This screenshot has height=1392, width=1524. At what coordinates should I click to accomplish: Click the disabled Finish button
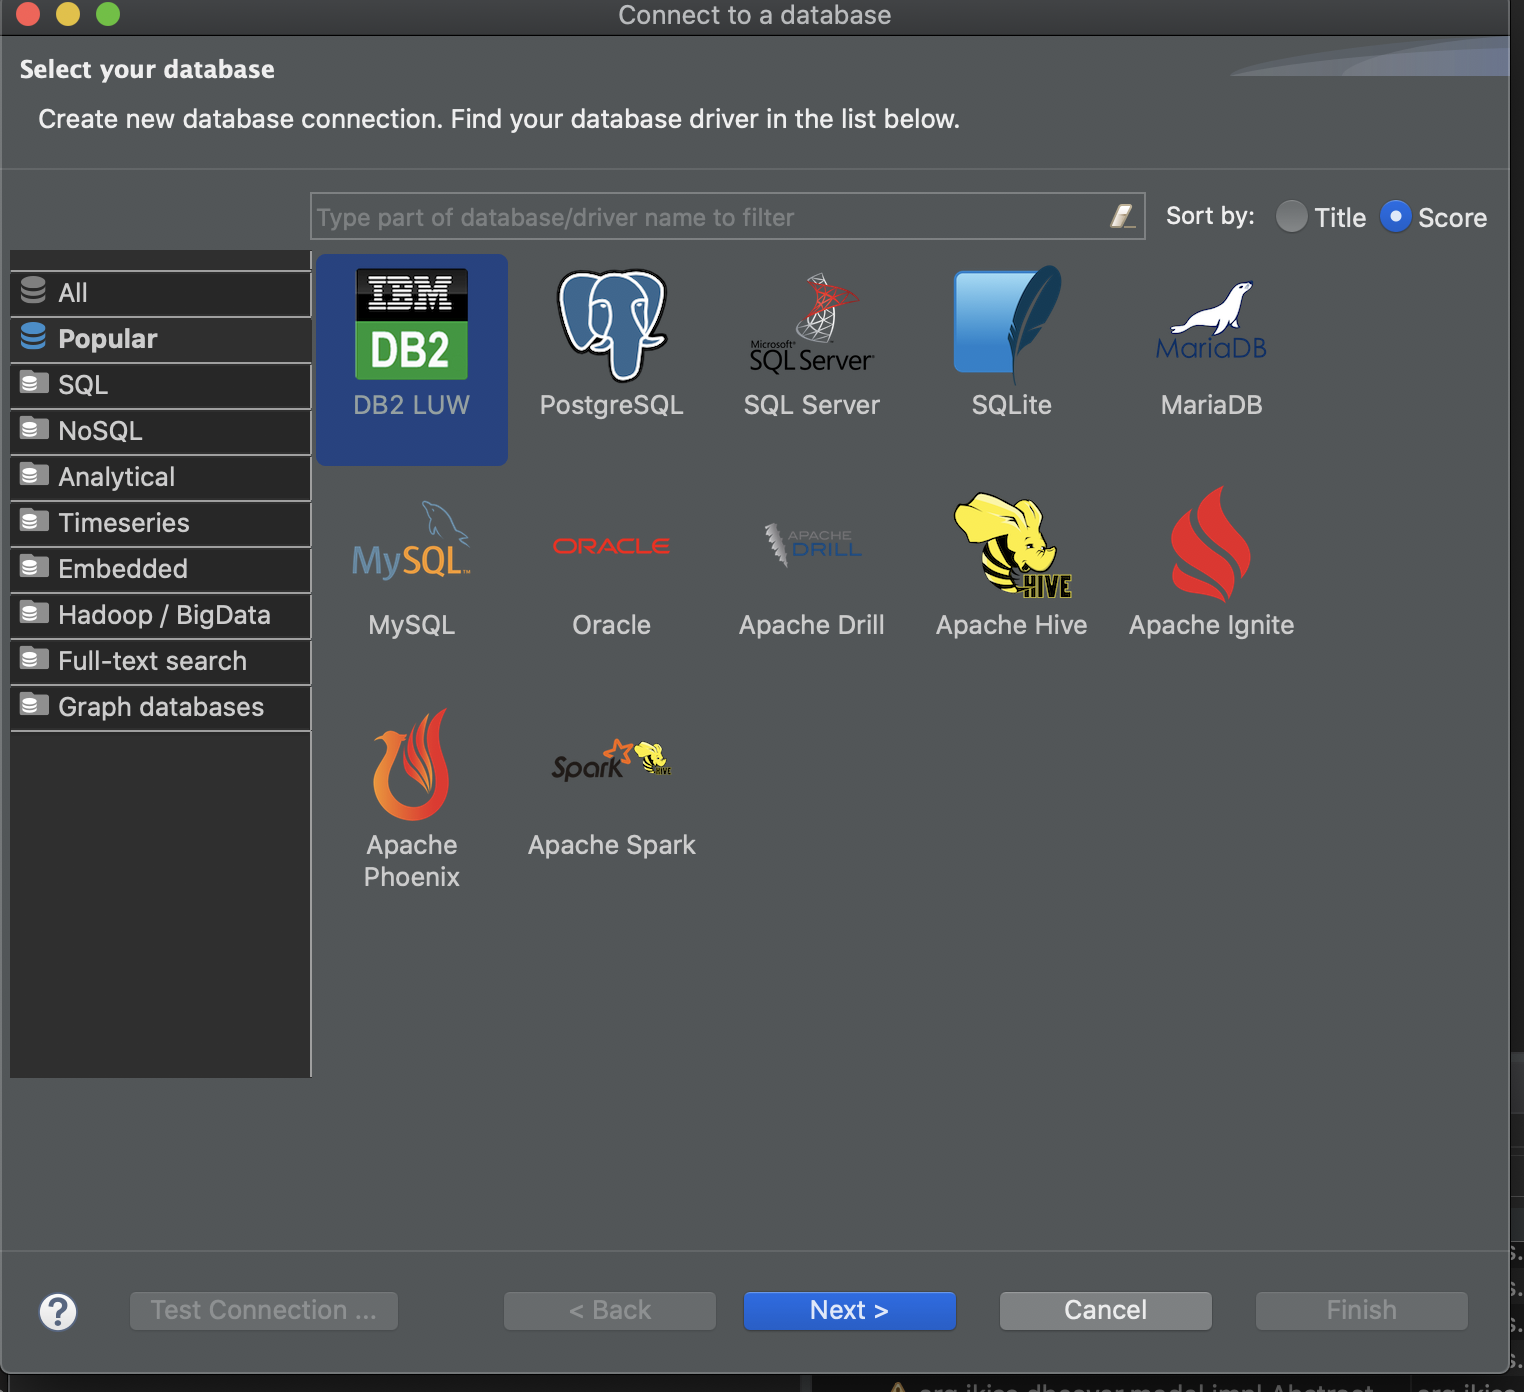pos(1361,1310)
